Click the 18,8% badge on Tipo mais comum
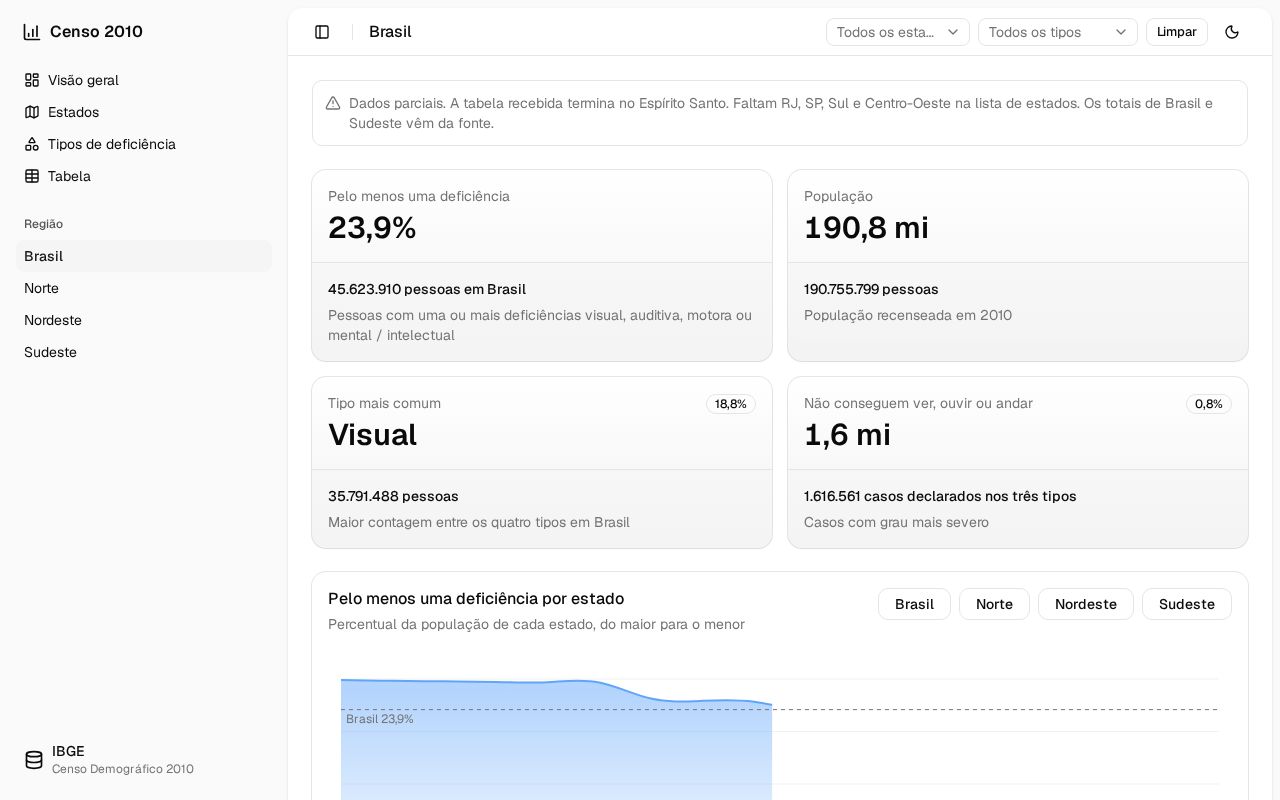This screenshot has height=800, width=1280. (x=731, y=404)
